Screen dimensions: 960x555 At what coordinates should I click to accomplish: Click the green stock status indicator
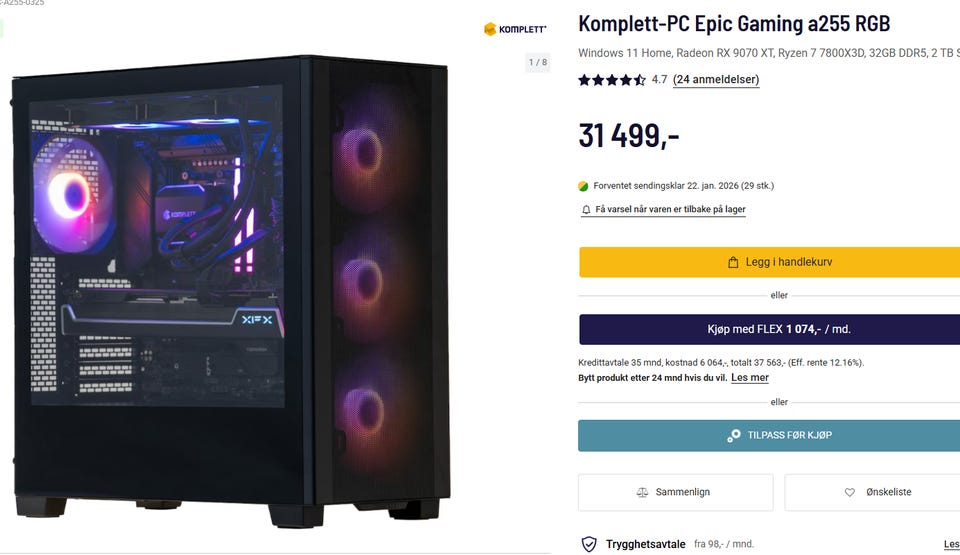(583, 186)
